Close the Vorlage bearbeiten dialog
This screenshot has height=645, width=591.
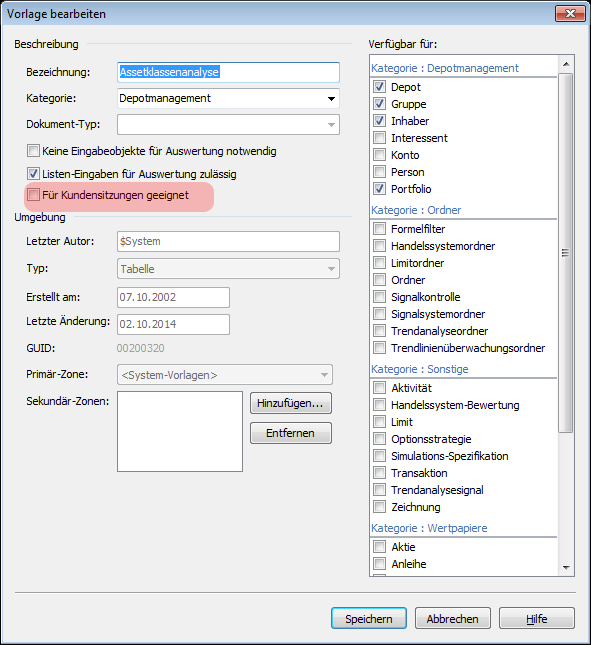570,14
